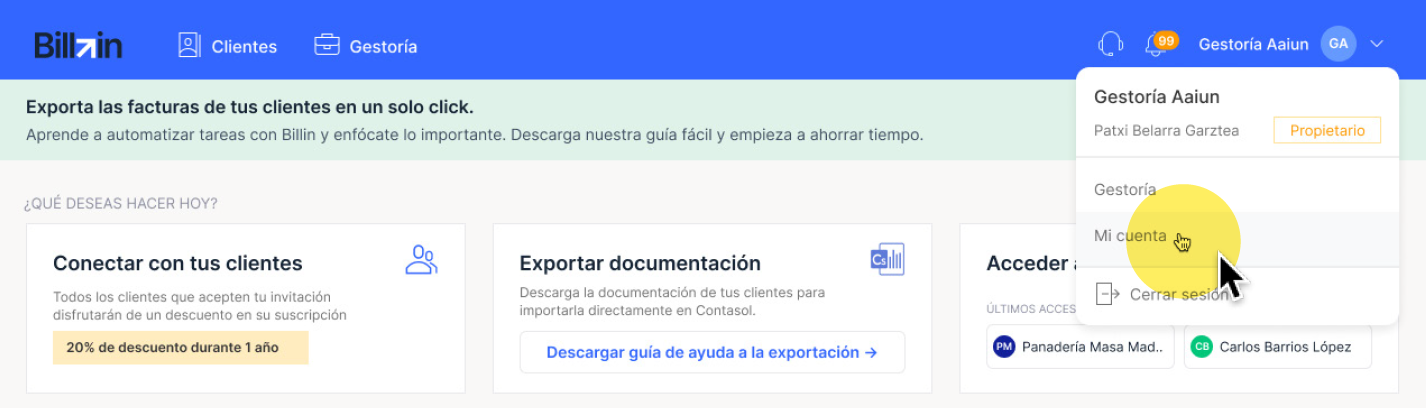Click the Contasol export icon
Viewport: 1426px width, 408px height.
[888, 259]
